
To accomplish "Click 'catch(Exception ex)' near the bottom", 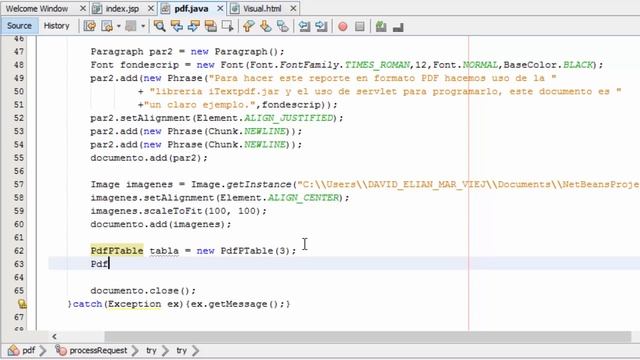I will coord(129,304).
